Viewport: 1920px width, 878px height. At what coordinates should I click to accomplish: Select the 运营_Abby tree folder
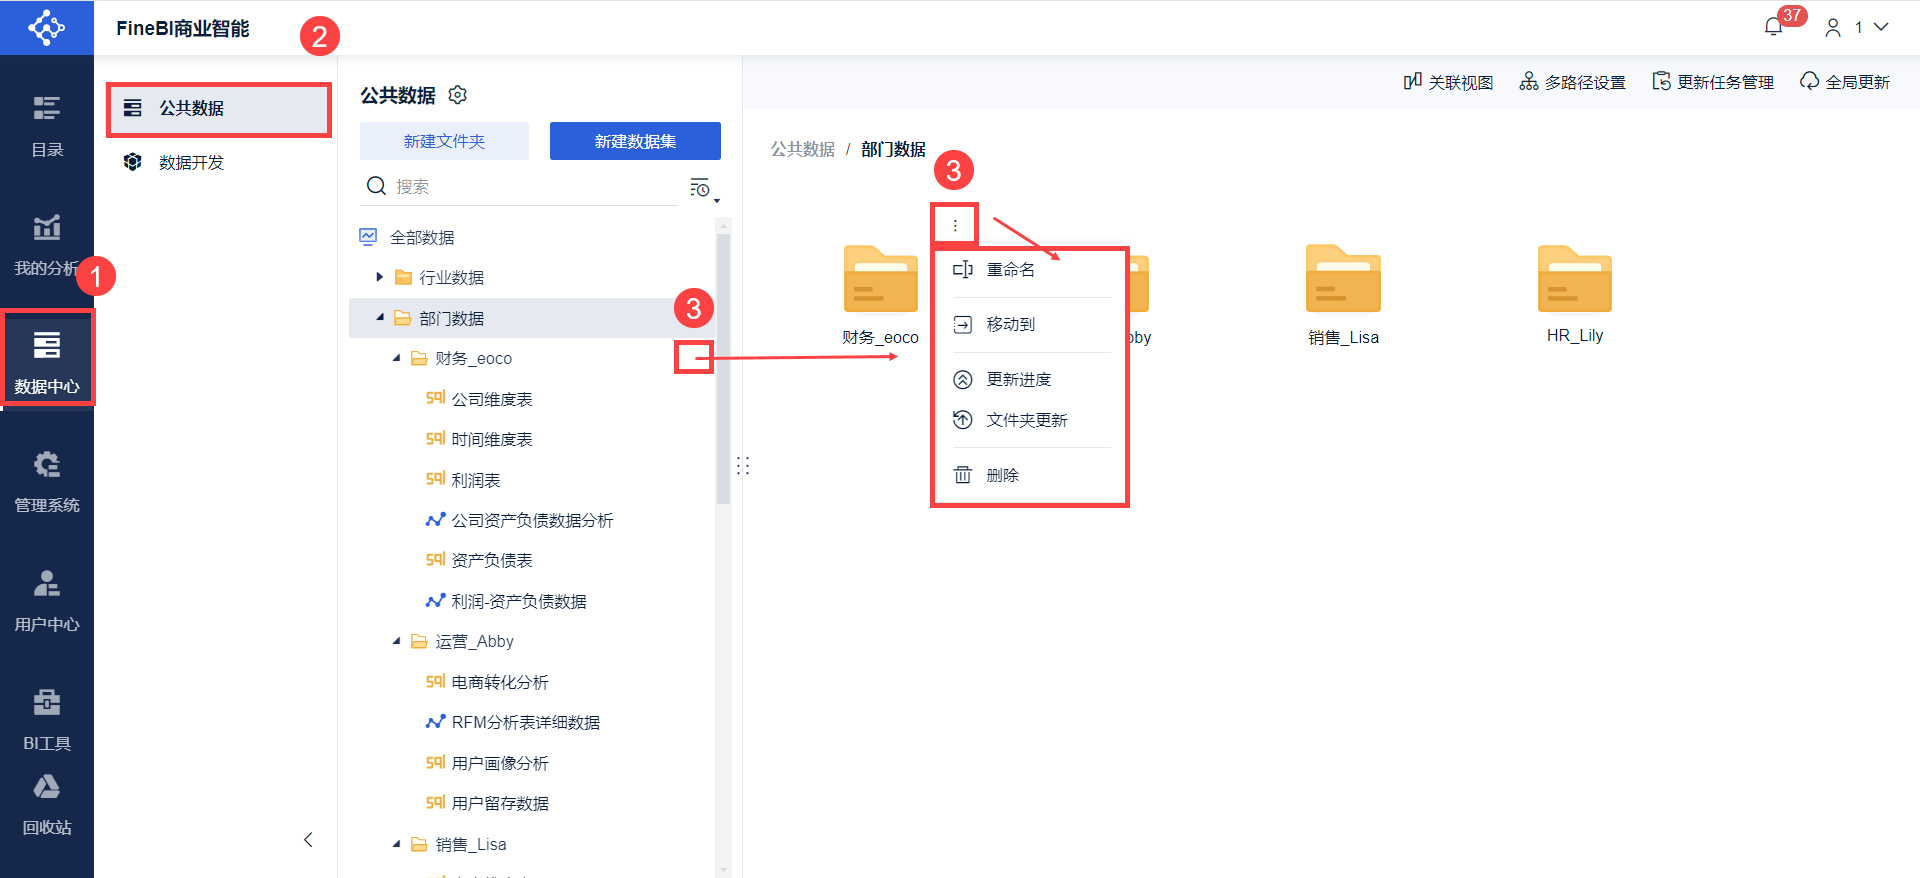533,641
